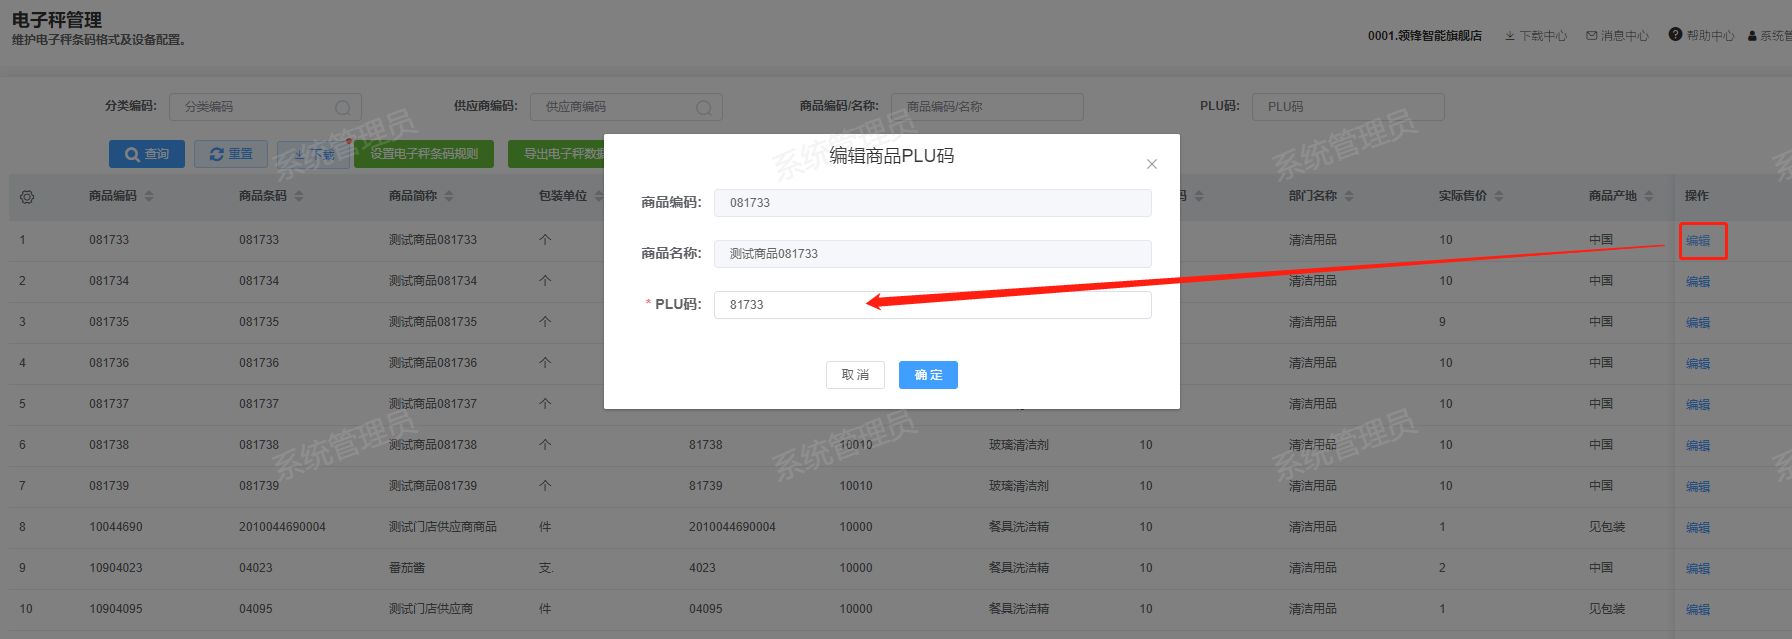Viewport: 1792px width, 639px height.
Task: Focus the PLU码 field showing 81733
Action: pyautogui.click(x=932, y=305)
